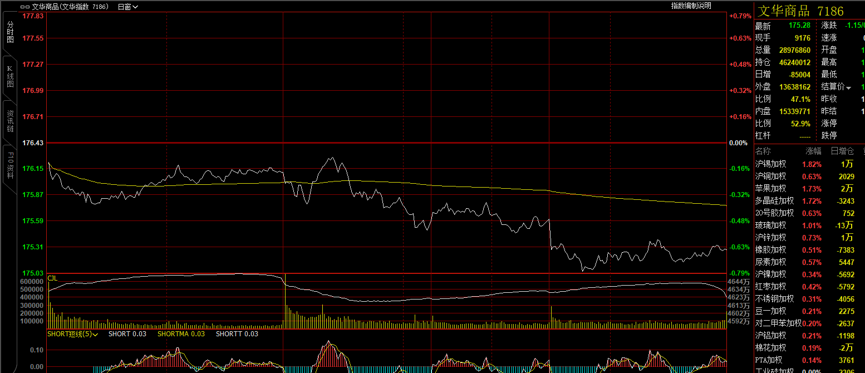Click the 总量 value 28976860
The width and height of the screenshot is (865, 373).
(795, 50)
